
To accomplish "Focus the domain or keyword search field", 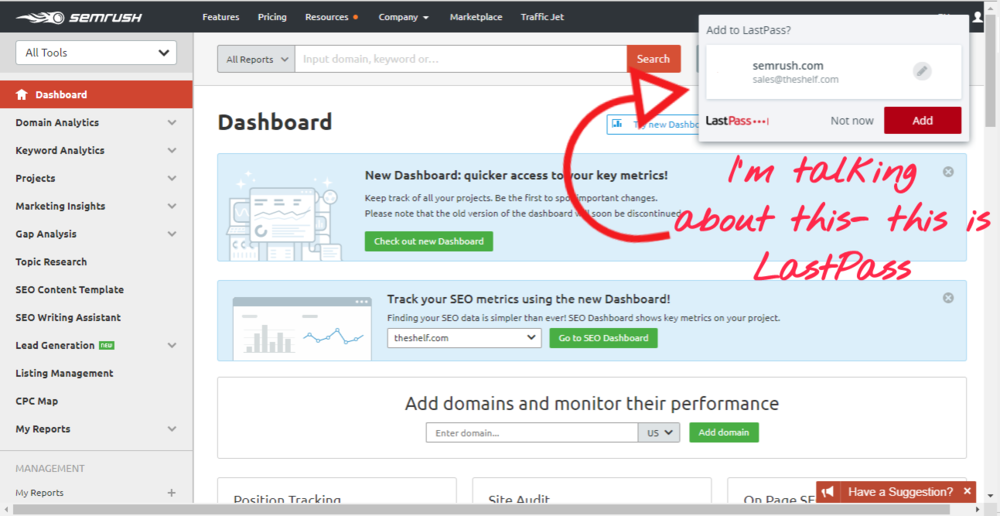I will click(x=460, y=59).
